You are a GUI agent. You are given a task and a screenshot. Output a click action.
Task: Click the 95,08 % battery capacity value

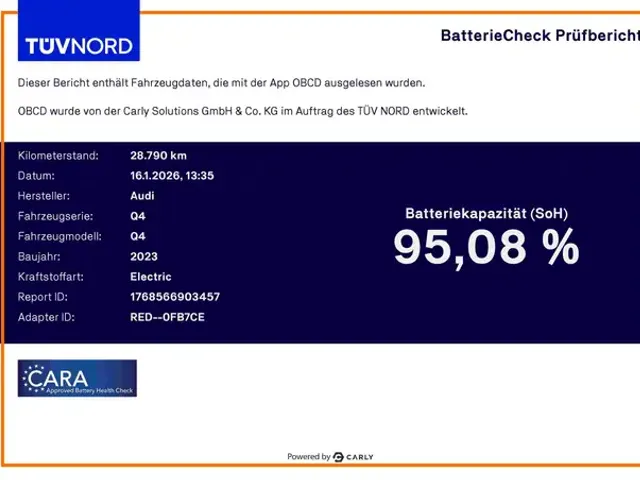click(x=486, y=247)
